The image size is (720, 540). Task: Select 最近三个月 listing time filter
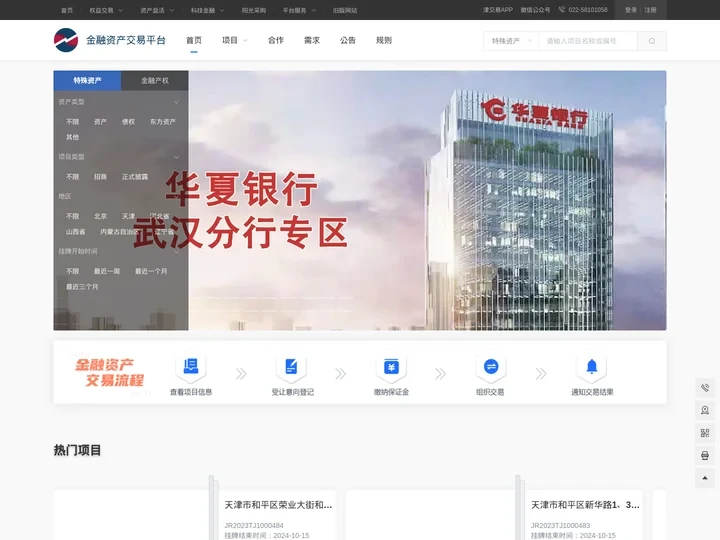(x=82, y=287)
